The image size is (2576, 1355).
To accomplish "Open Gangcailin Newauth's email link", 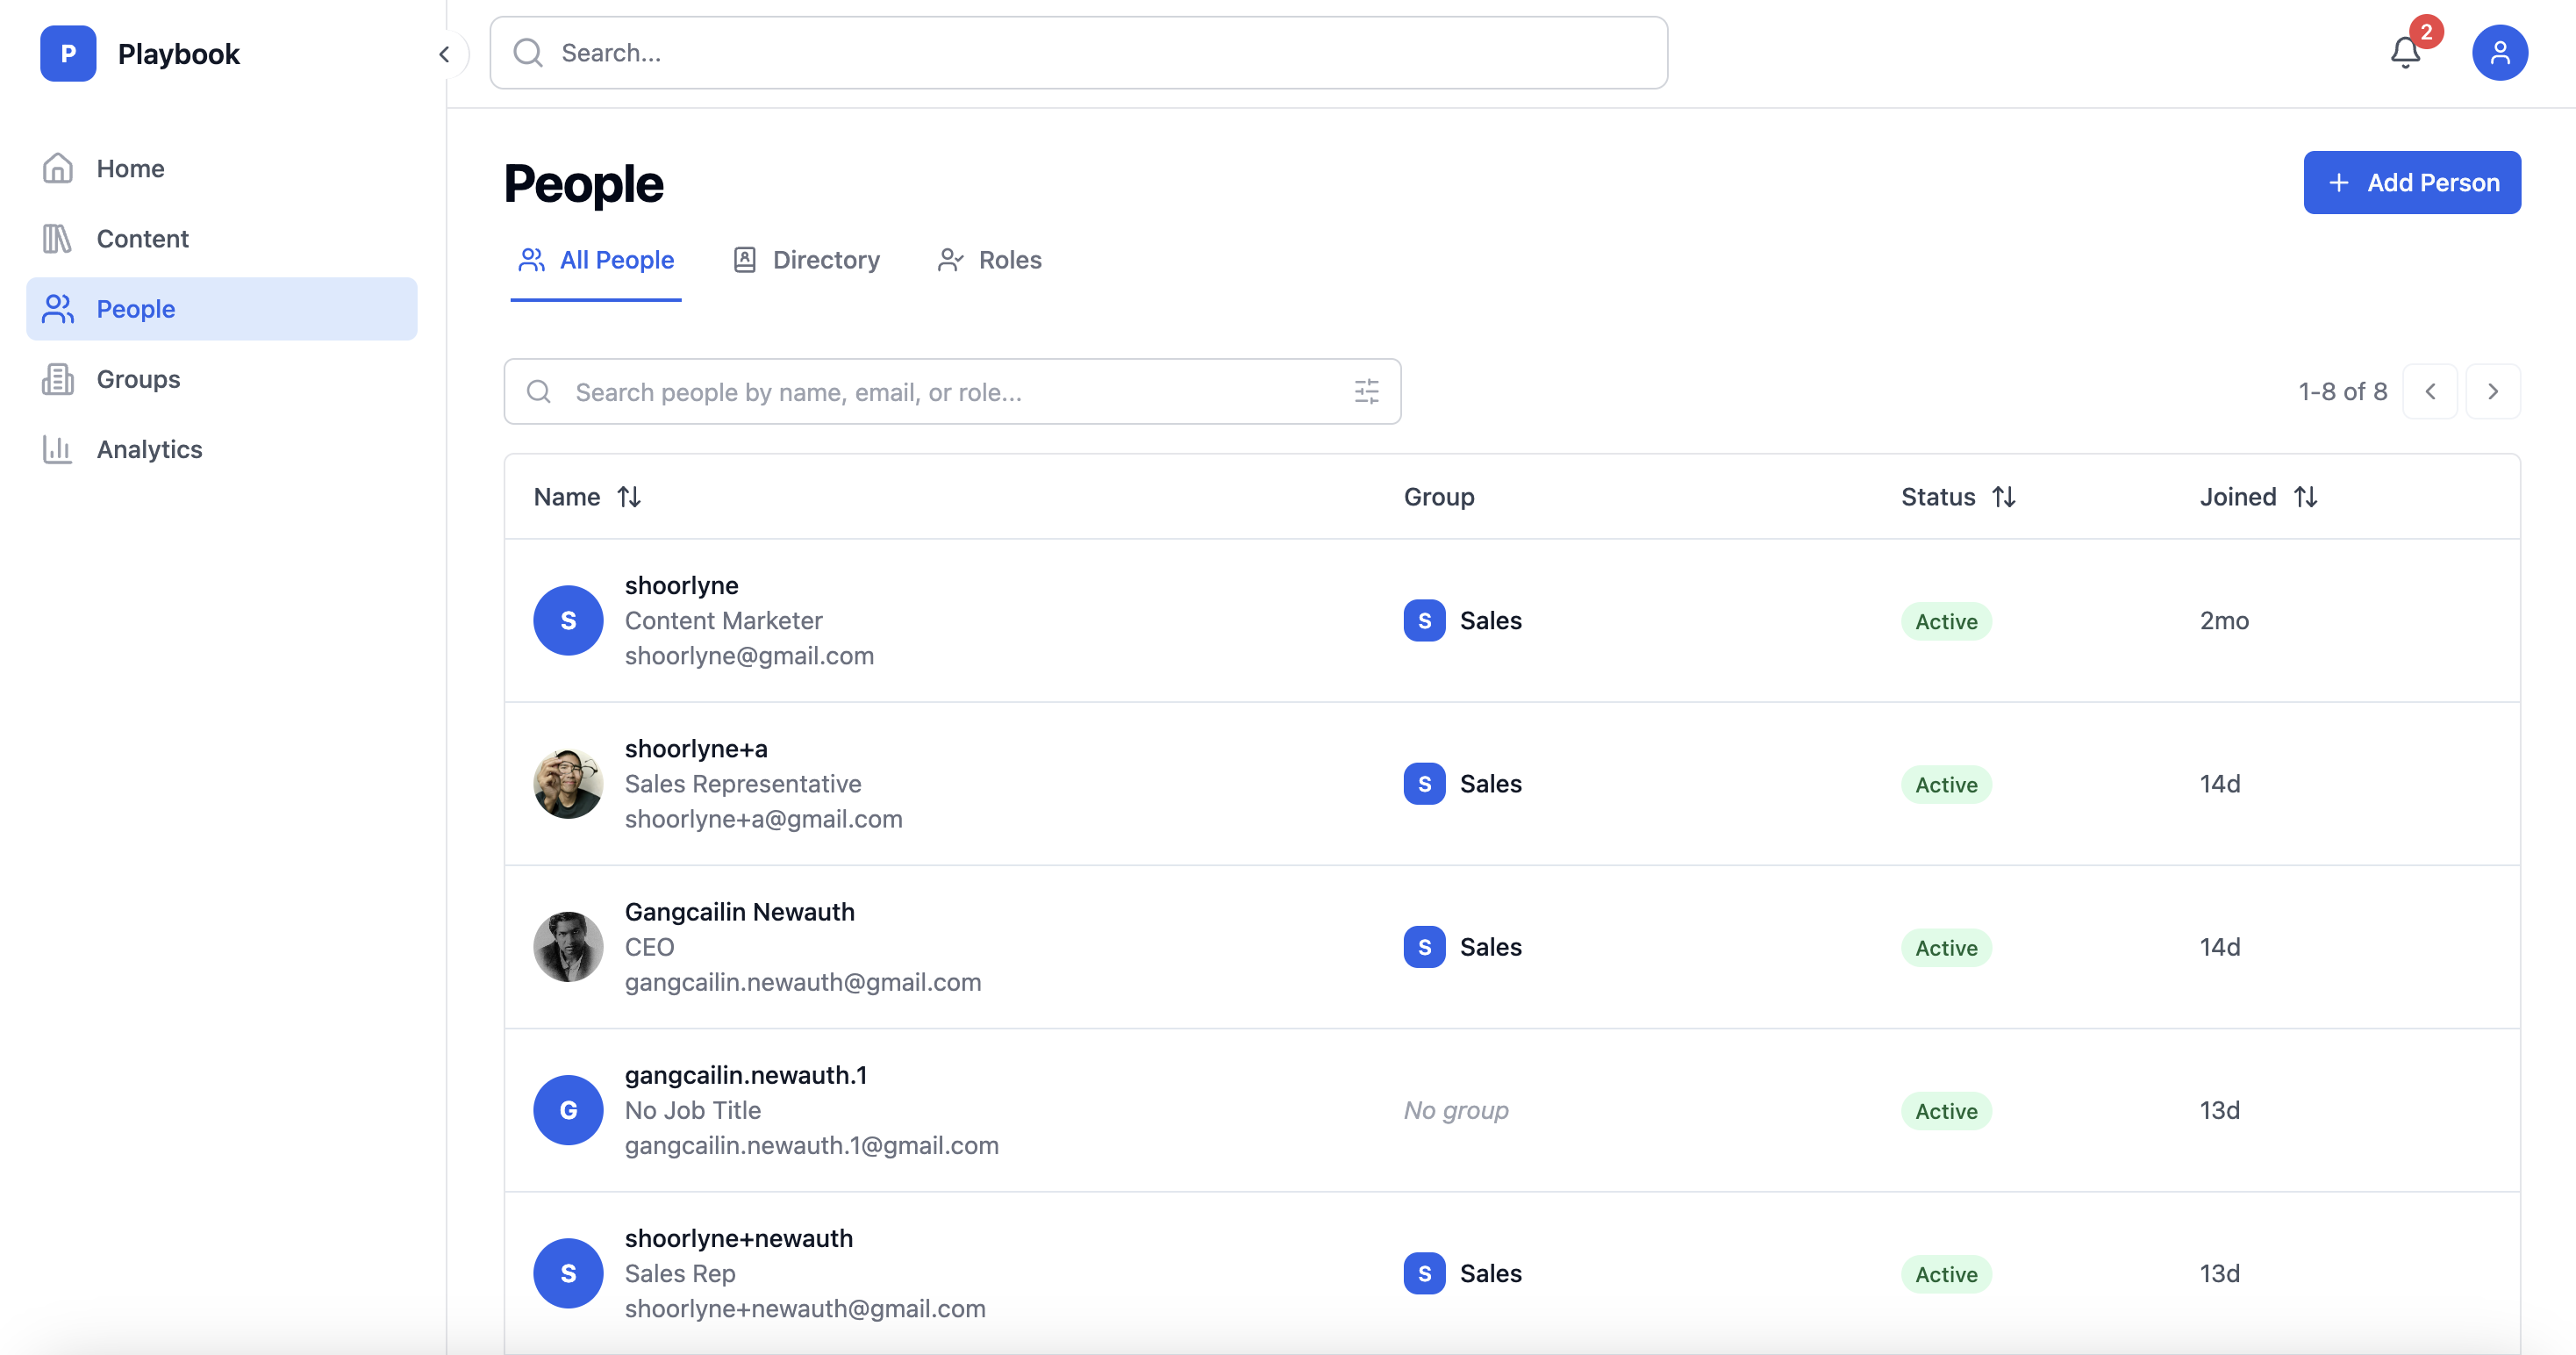I will [803, 982].
